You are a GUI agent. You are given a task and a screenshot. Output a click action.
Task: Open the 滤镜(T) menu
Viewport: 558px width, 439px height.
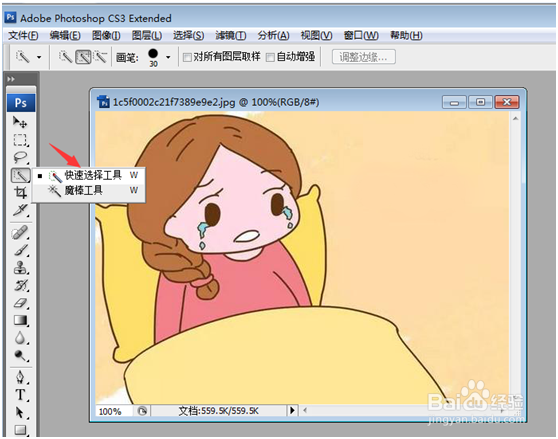pos(230,36)
